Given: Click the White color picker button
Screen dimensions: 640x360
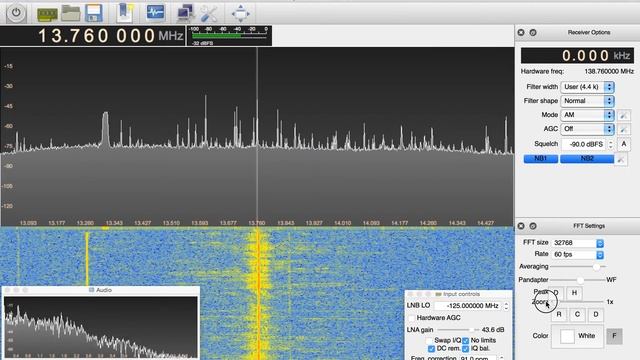Looking at the screenshot, I should 577,336.
